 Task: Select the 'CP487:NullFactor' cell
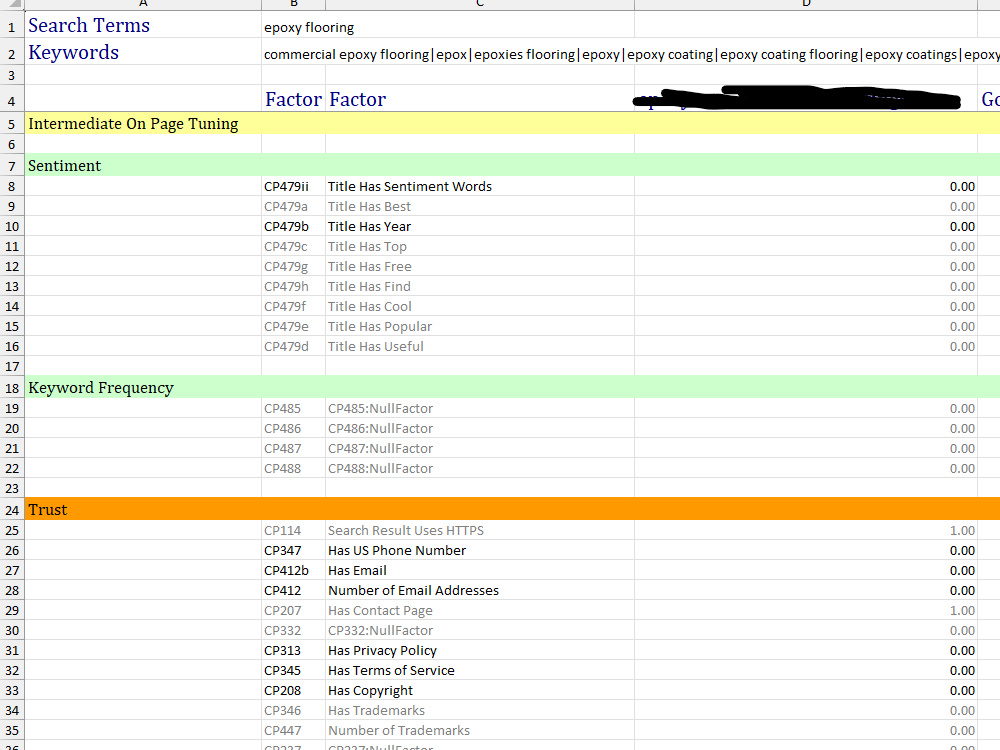pos(480,448)
